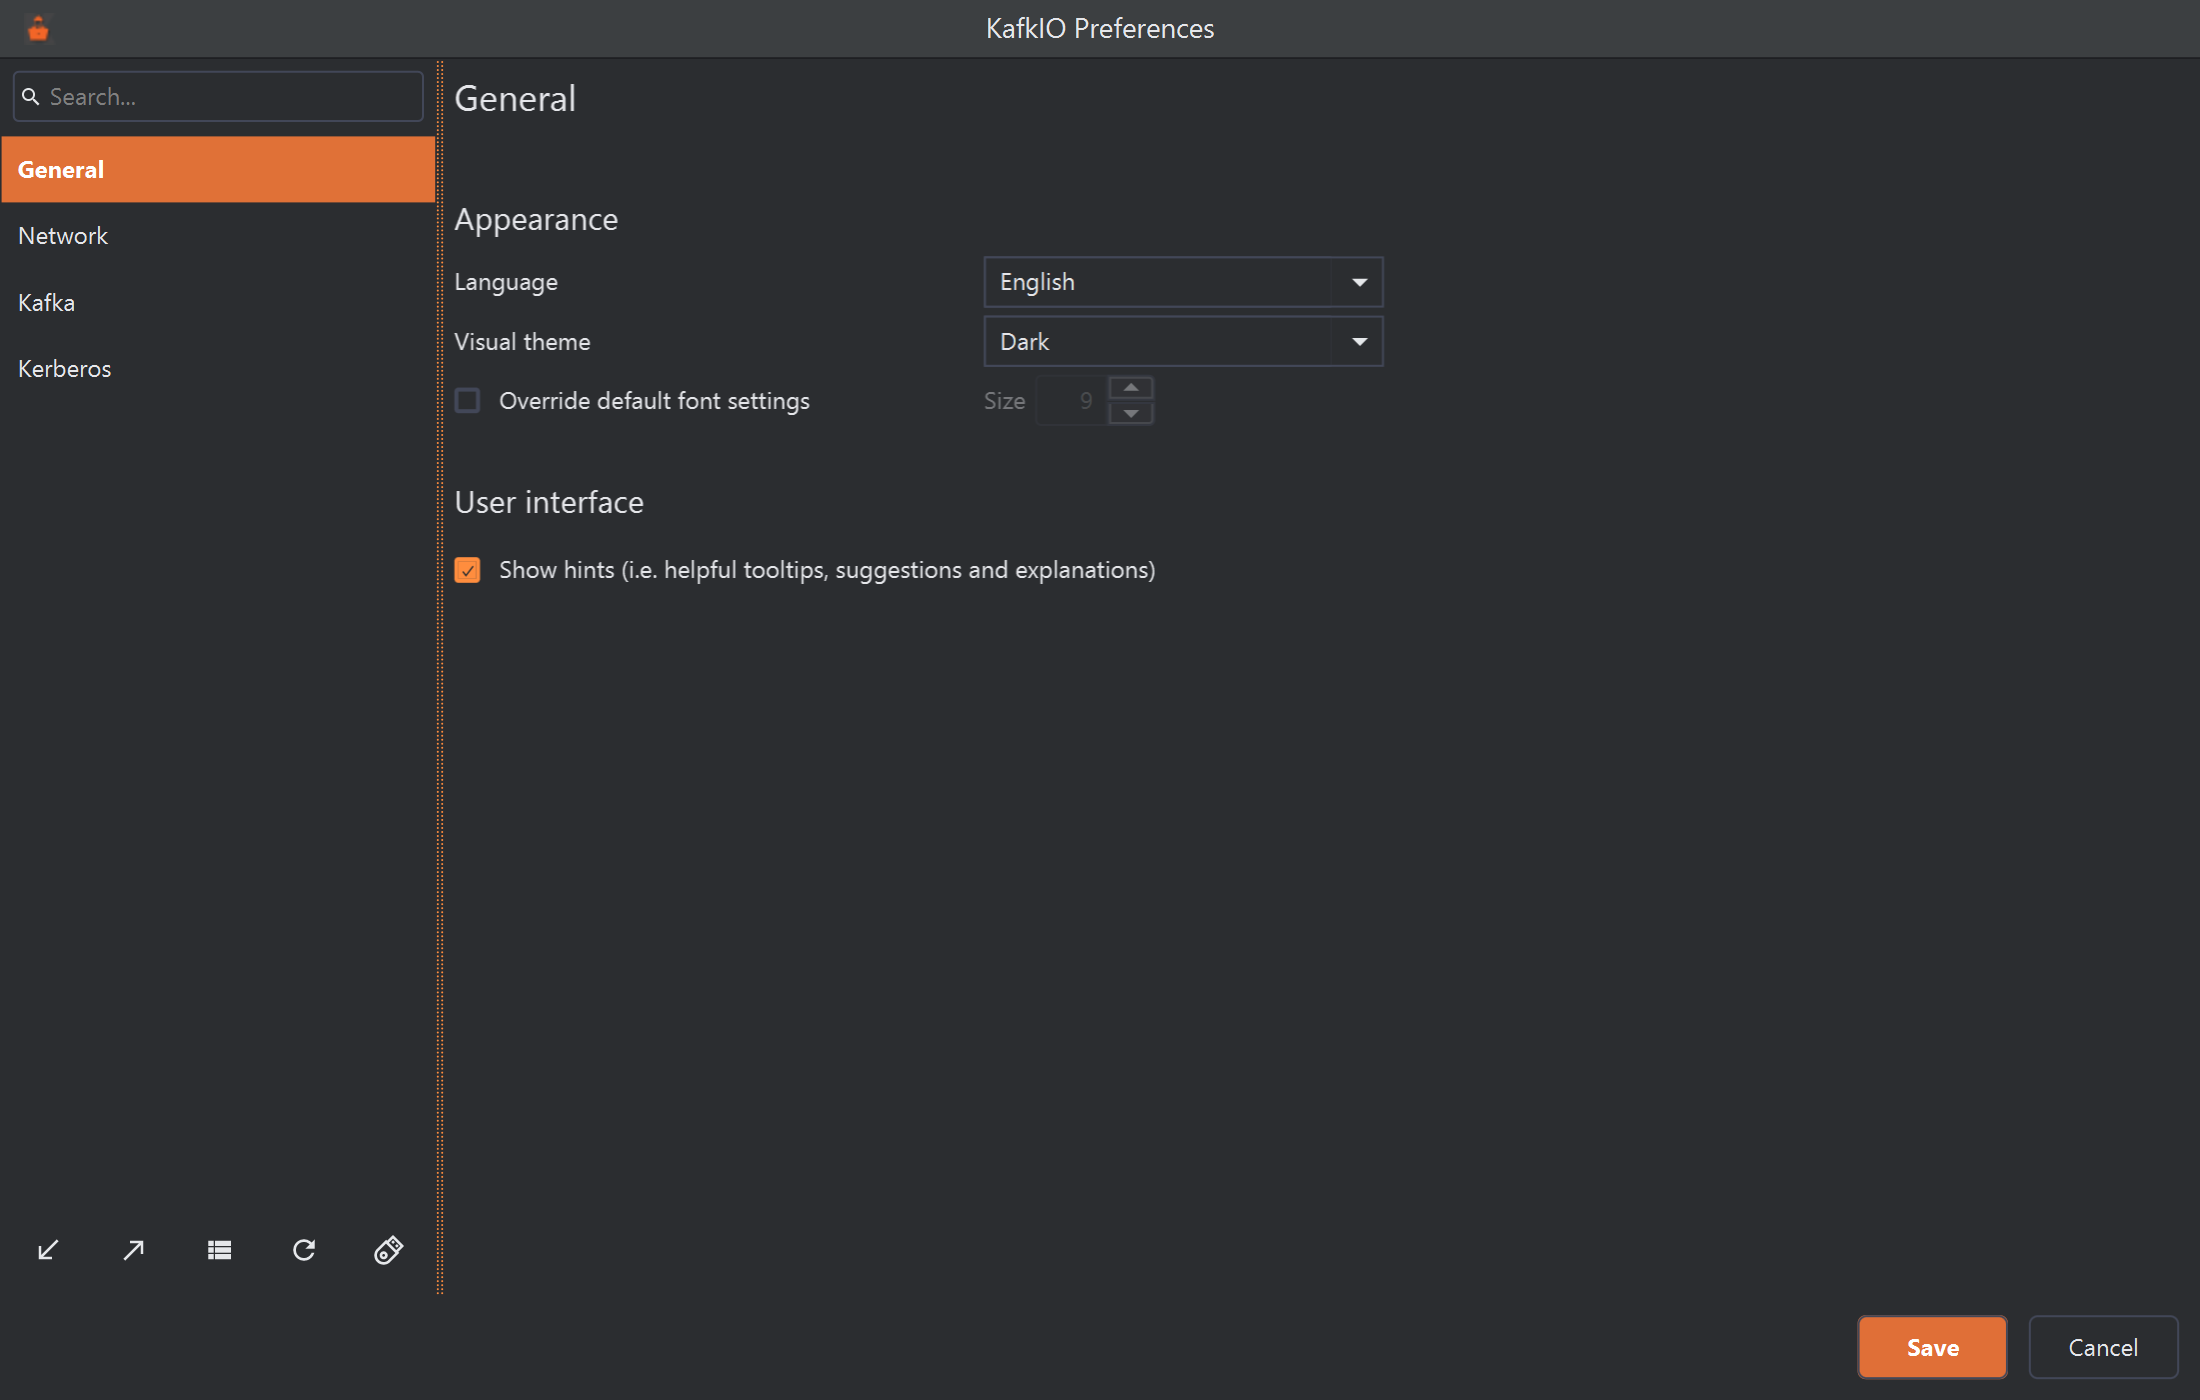The height and width of the screenshot is (1400, 2200).
Task: Click the KafkIO app icon in the title bar
Action: (38, 29)
